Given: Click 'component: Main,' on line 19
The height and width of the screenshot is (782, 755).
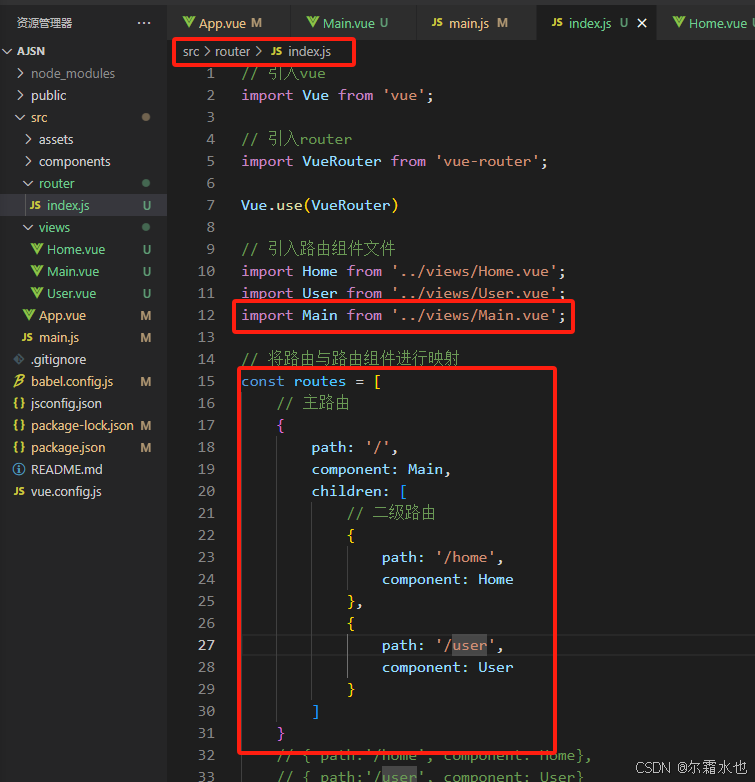Looking at the screenshot, I should tap(381, 469).
